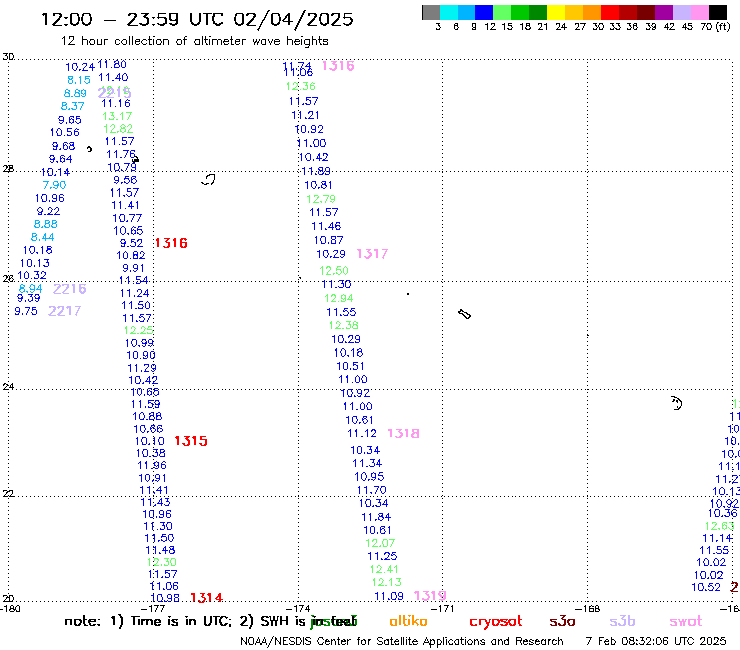Click the subtitle '12 hour collection of altimeter wave heights'
The image size is (740, 650).
pos(194,41)
